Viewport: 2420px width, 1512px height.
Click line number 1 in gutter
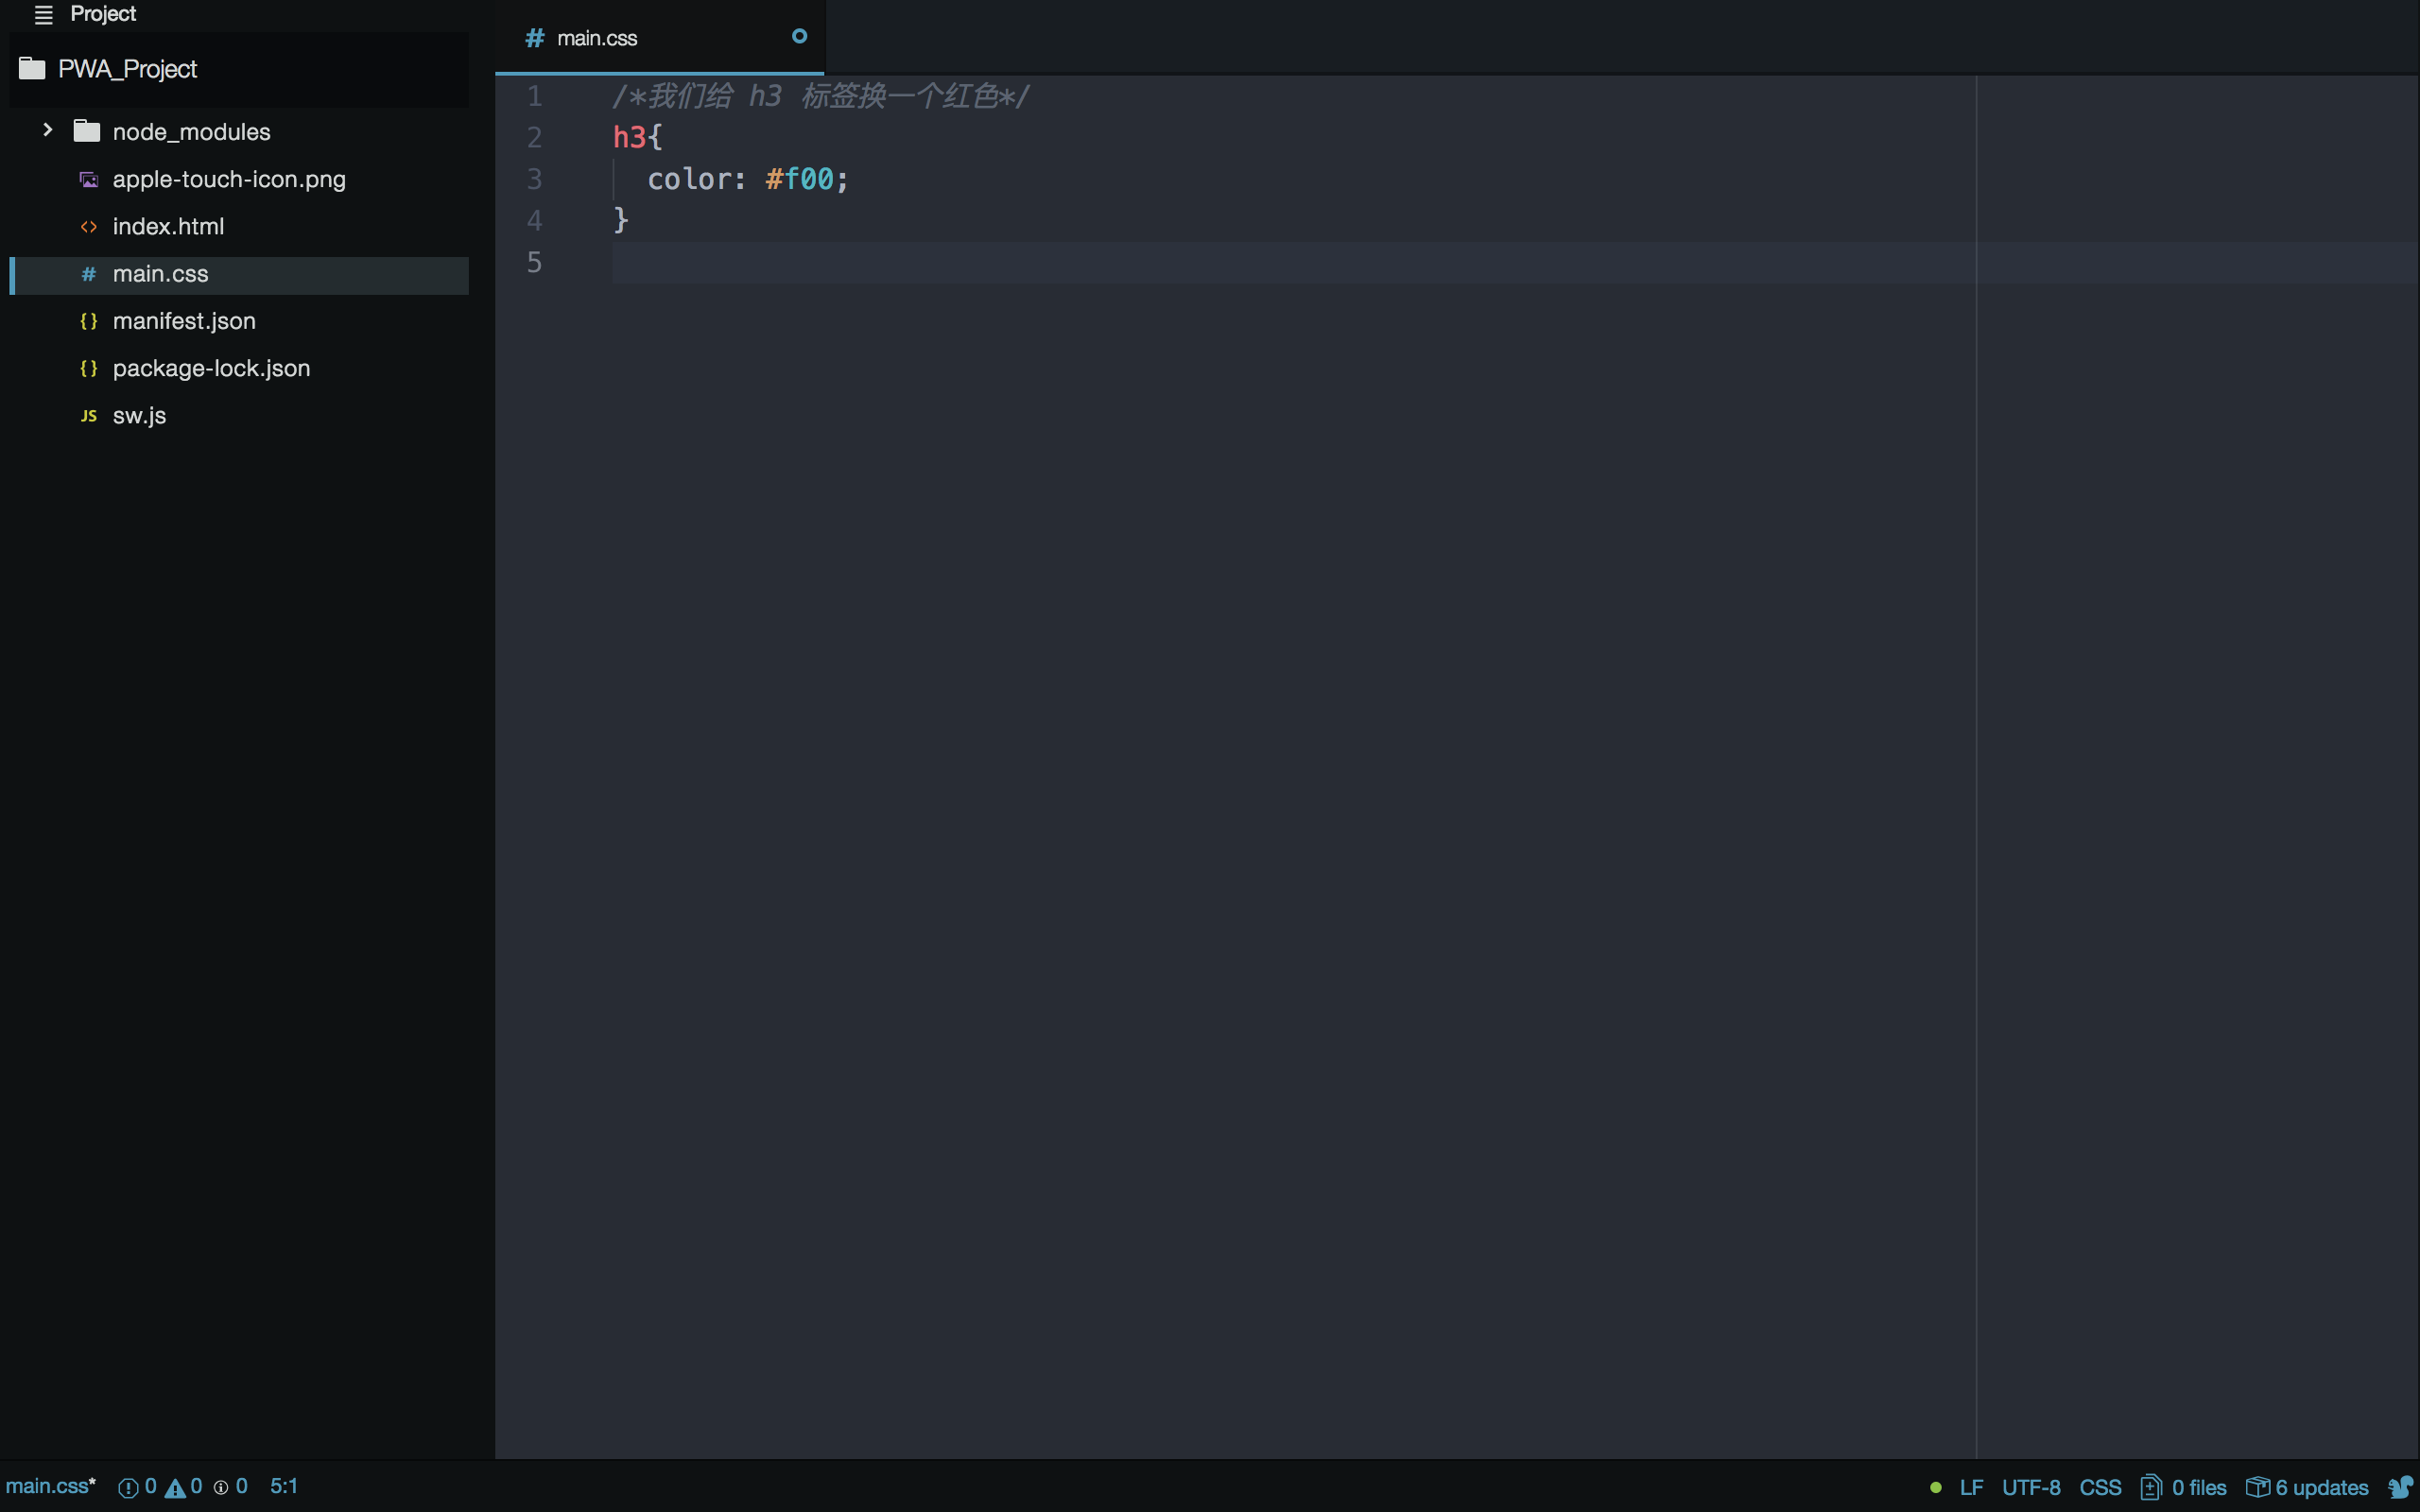tap(535, 96)
